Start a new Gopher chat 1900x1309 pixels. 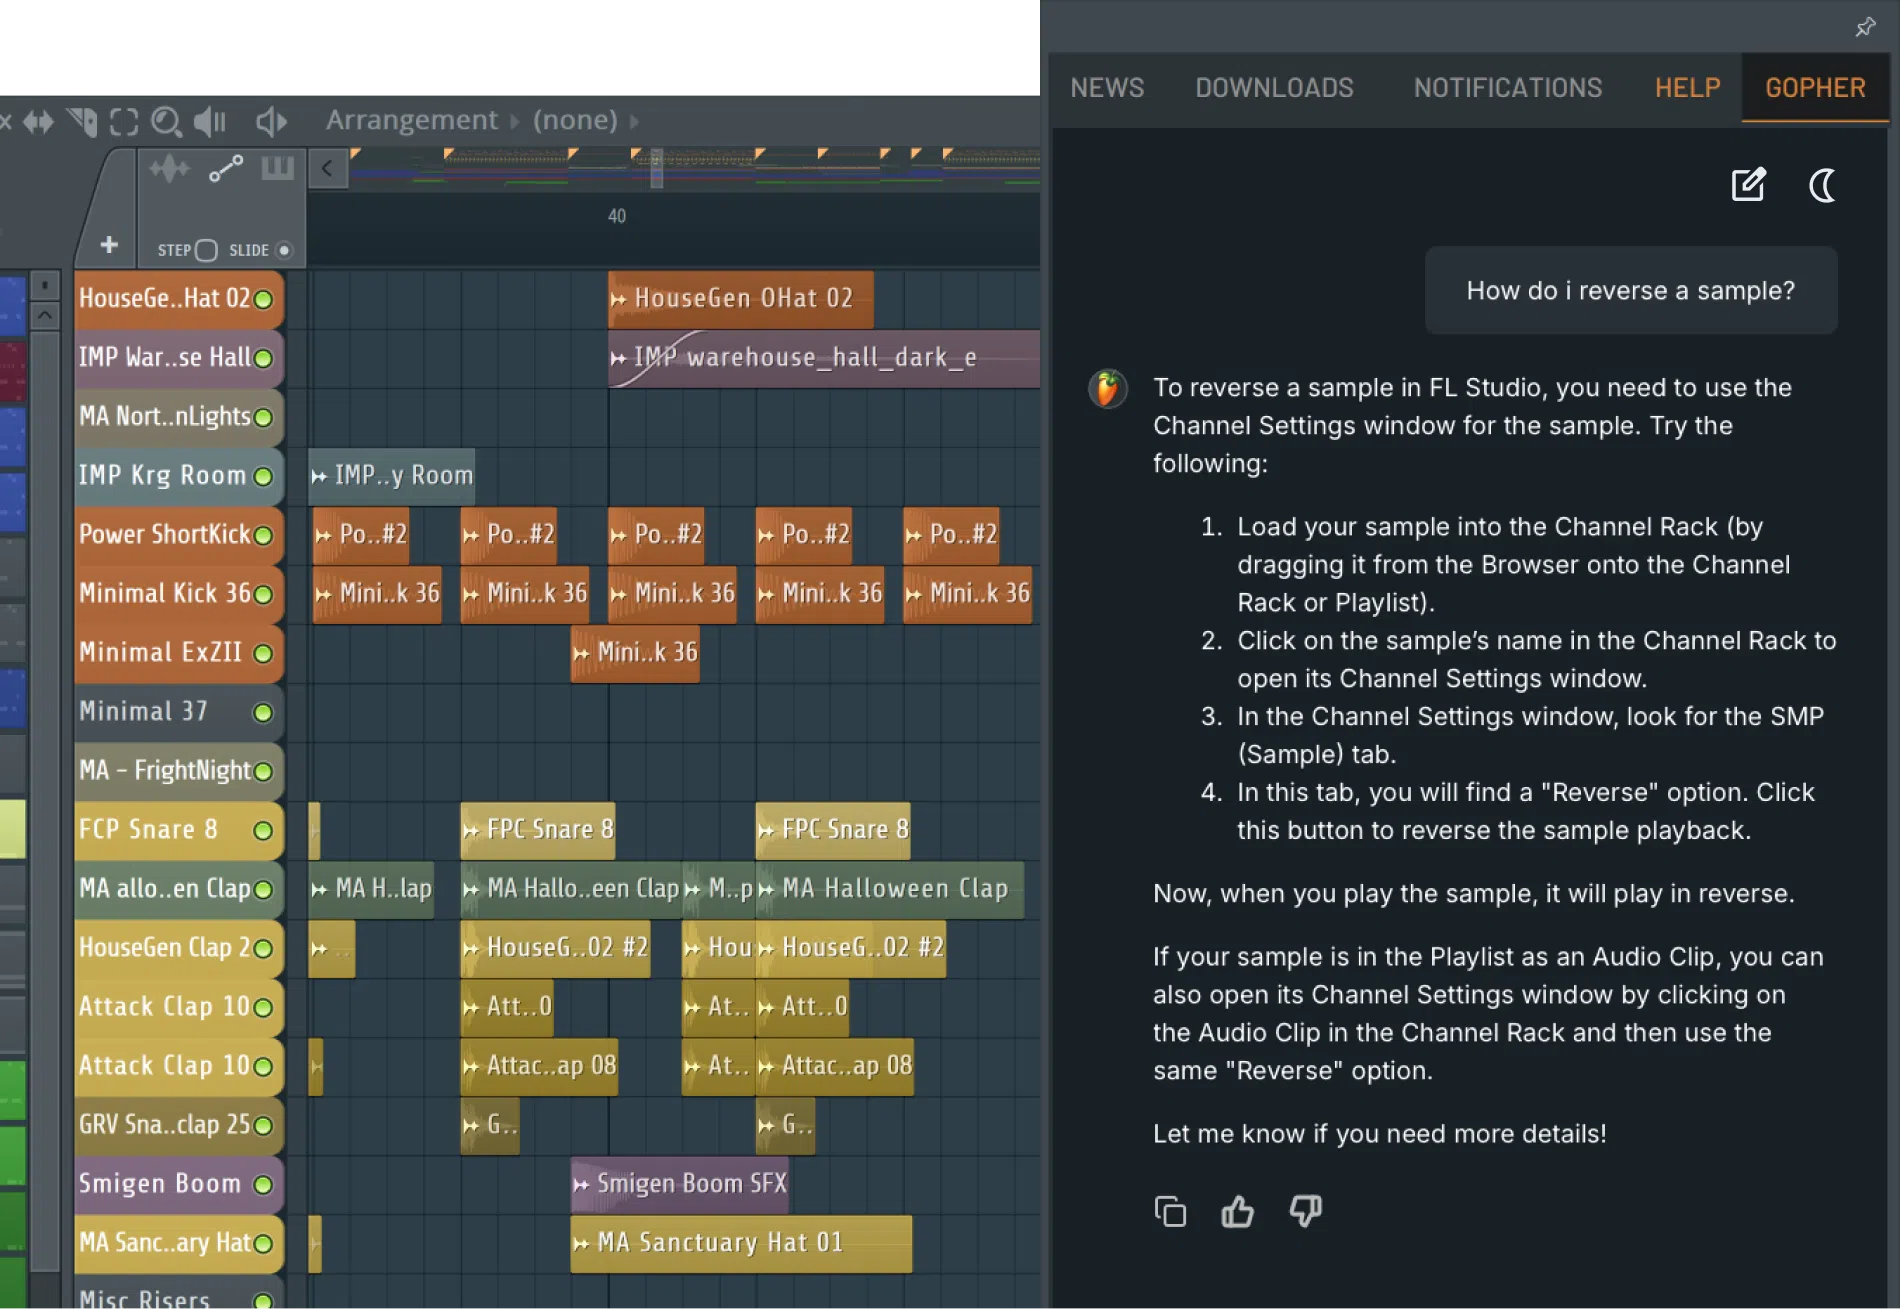pos(1748,185)
